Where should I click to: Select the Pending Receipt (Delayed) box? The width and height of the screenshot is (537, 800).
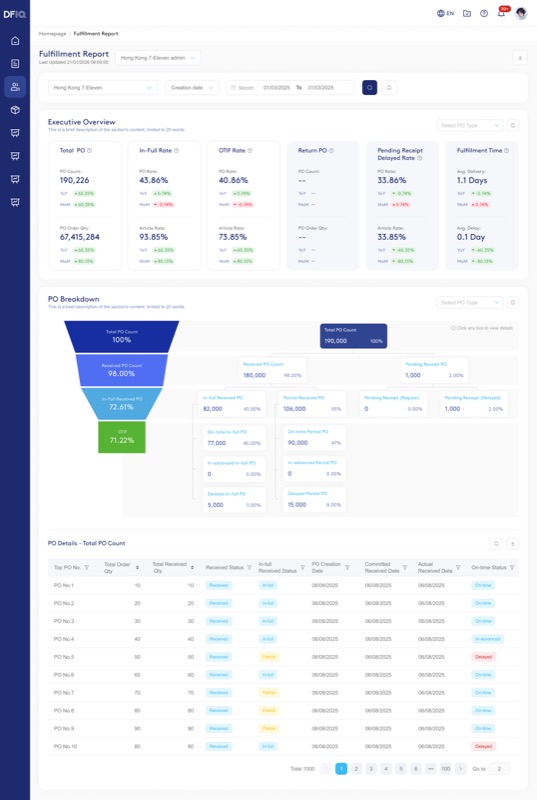474,404
